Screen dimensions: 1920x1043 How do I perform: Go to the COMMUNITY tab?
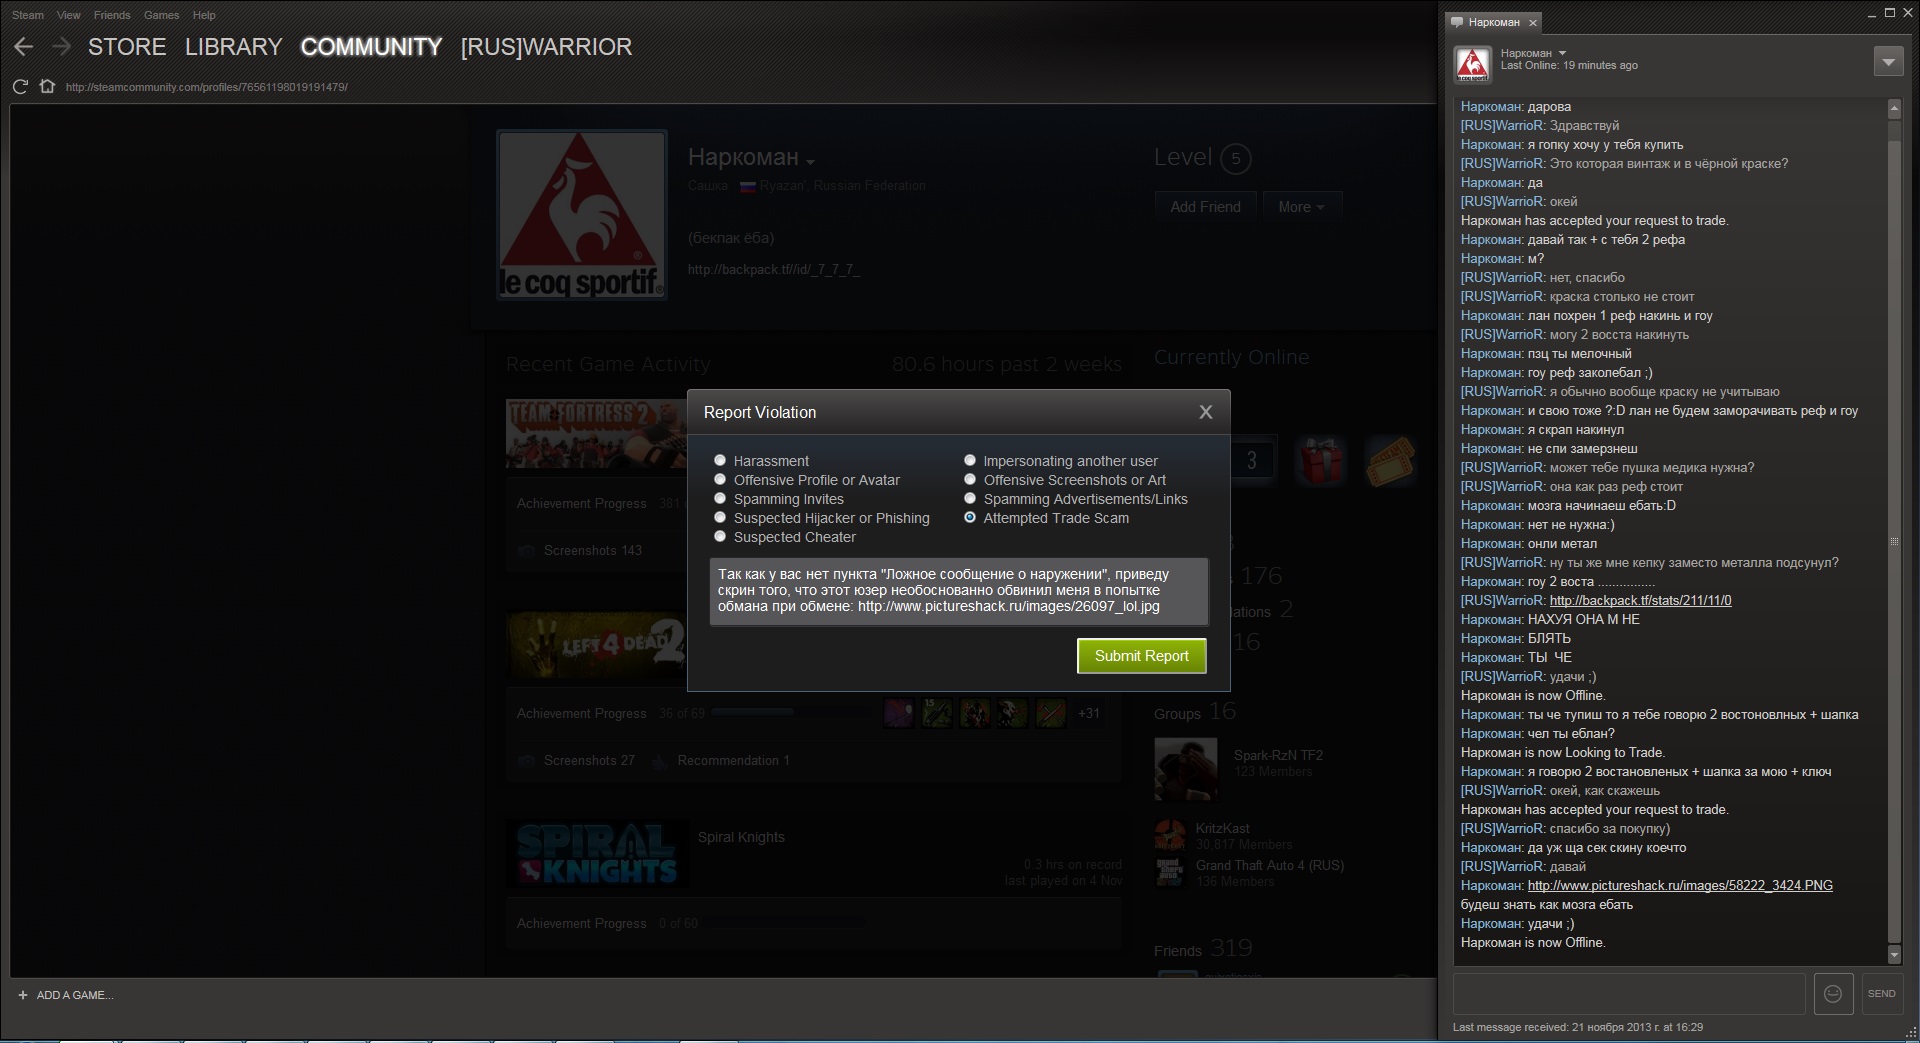coord(371,47)
